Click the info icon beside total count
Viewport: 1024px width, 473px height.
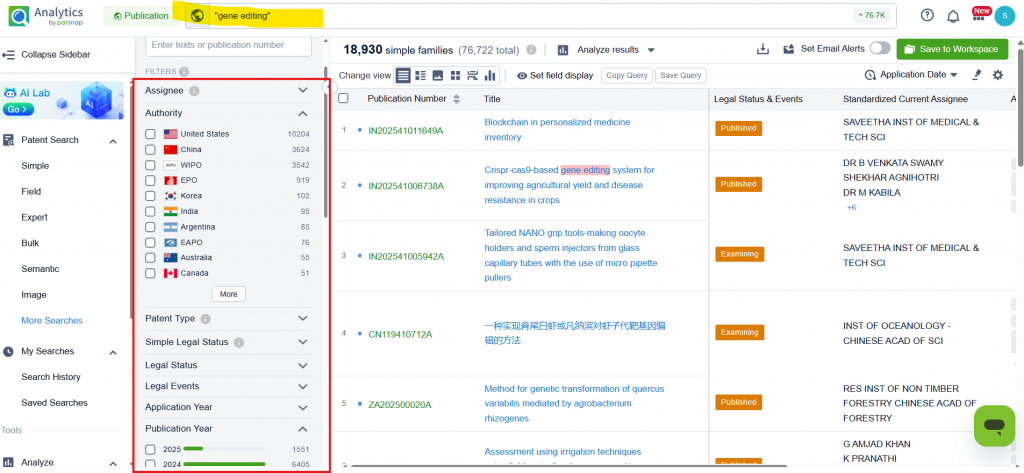click(532, 50)
